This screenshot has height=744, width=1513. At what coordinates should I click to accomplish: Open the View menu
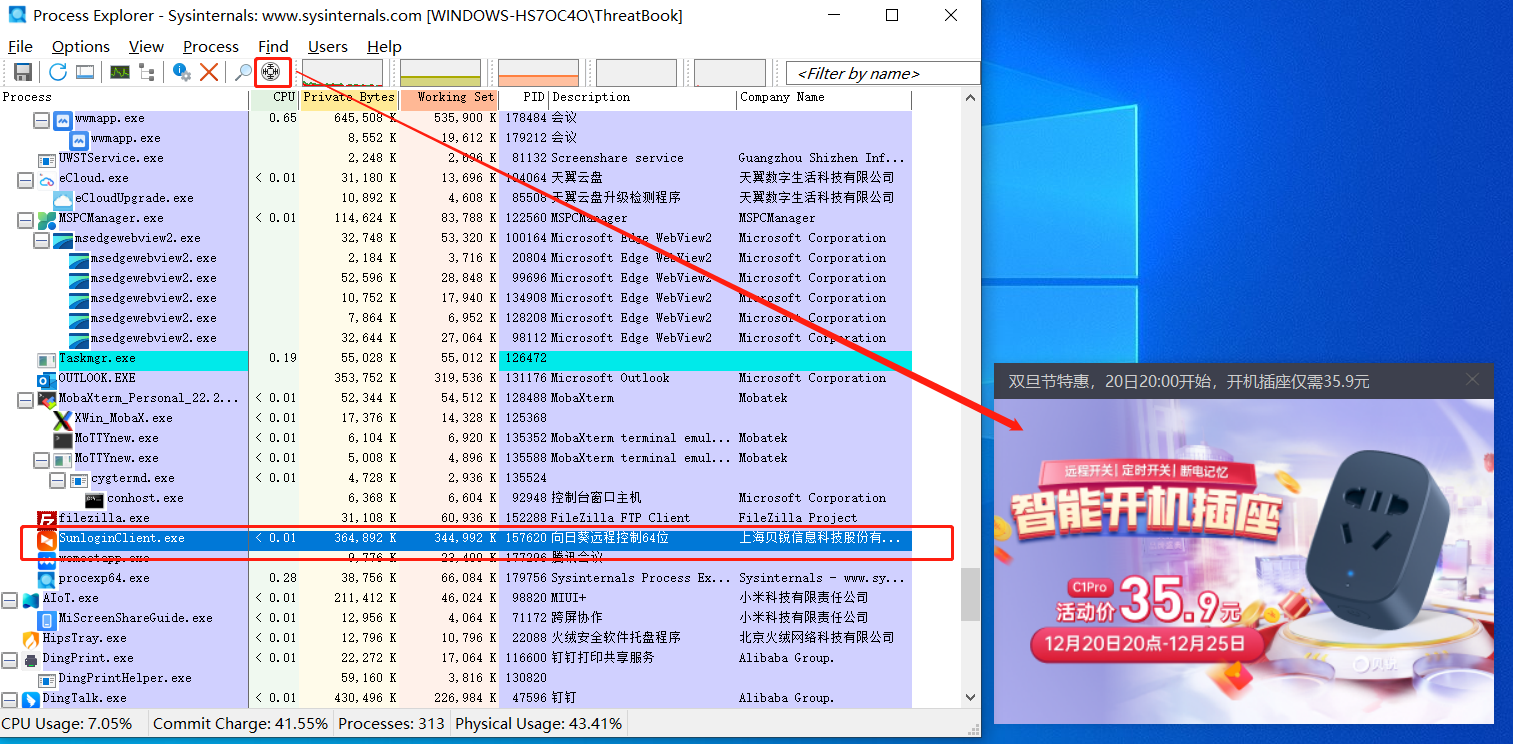[x=146, y=46]
